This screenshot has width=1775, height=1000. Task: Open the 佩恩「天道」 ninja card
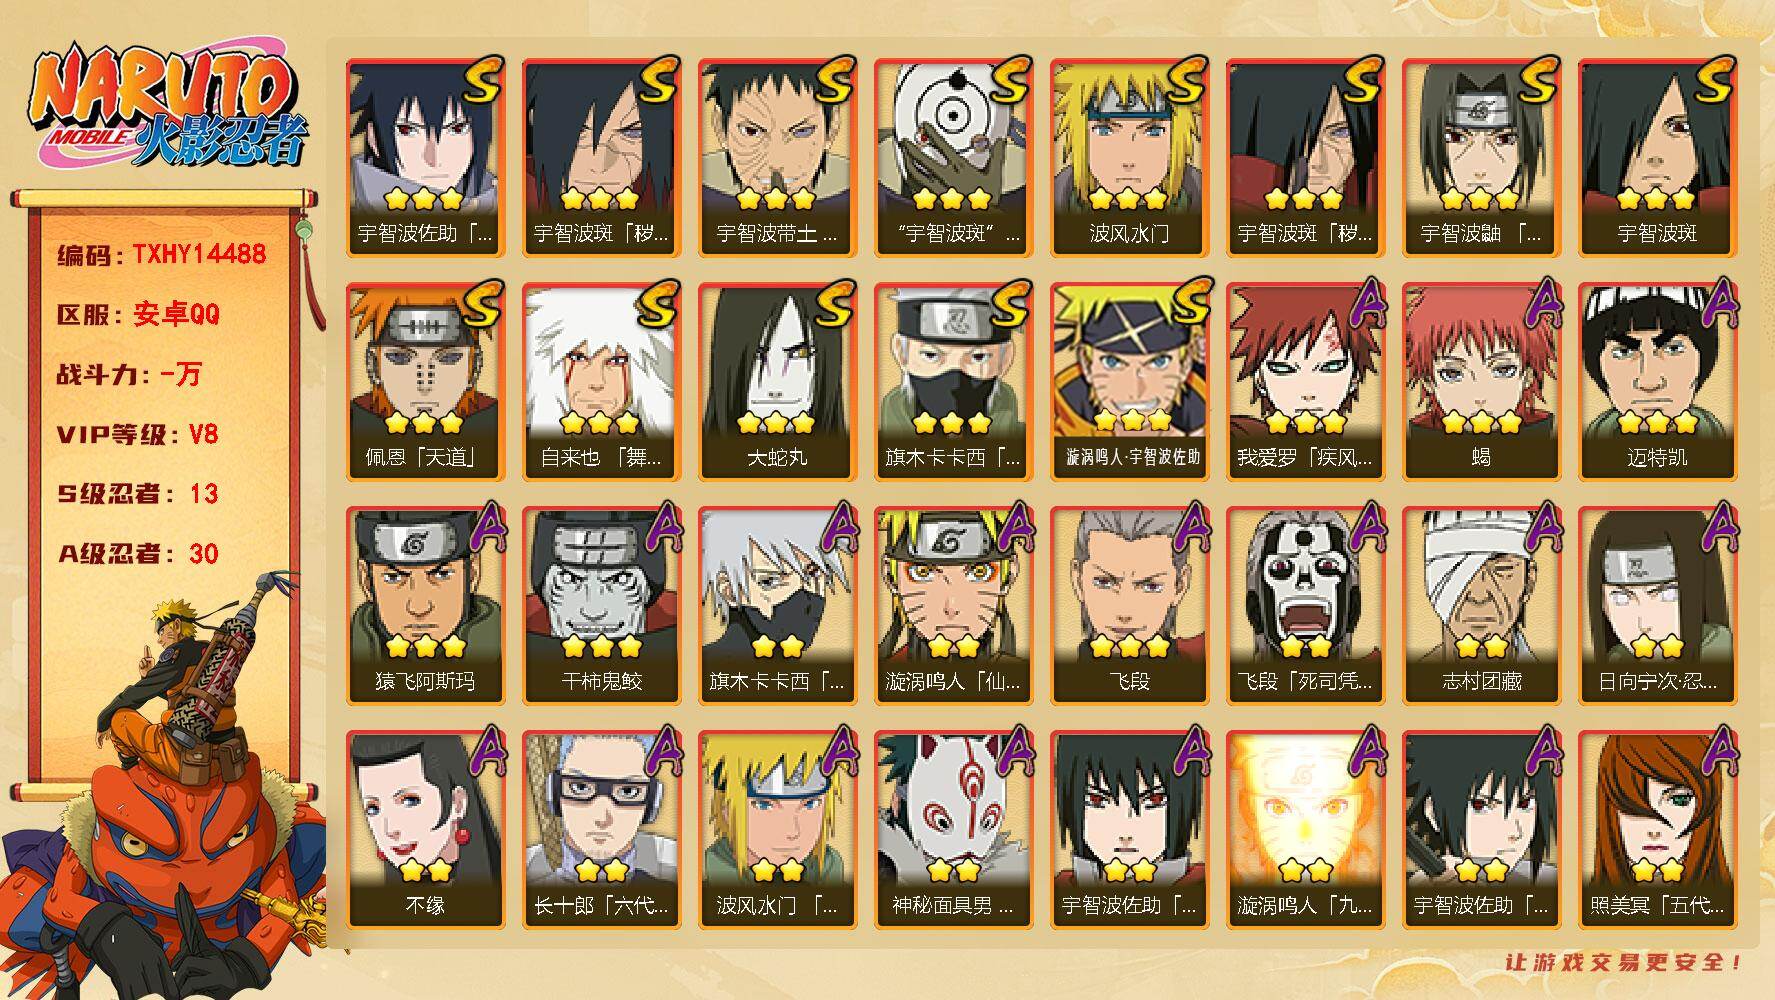(425, 381)
